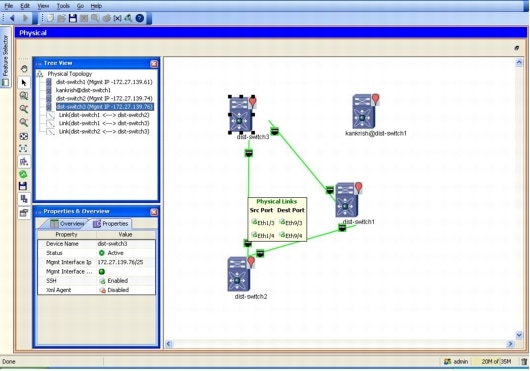The width and height of the screenshot is (530, 371).
Task: Open the Help menu
Action: coord(96,6)
